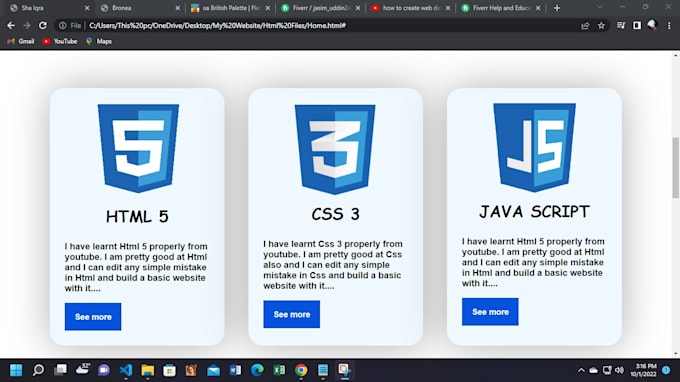Close the how to create web tab
This screenshot has height=382, width=680.
448,8
